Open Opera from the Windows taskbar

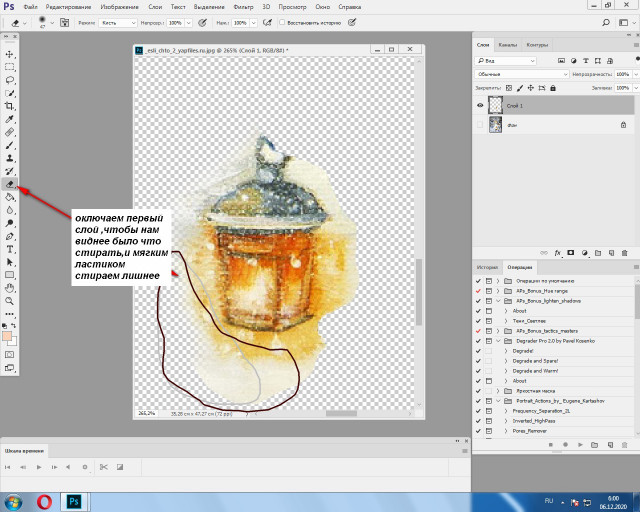[x=46, y=501]
